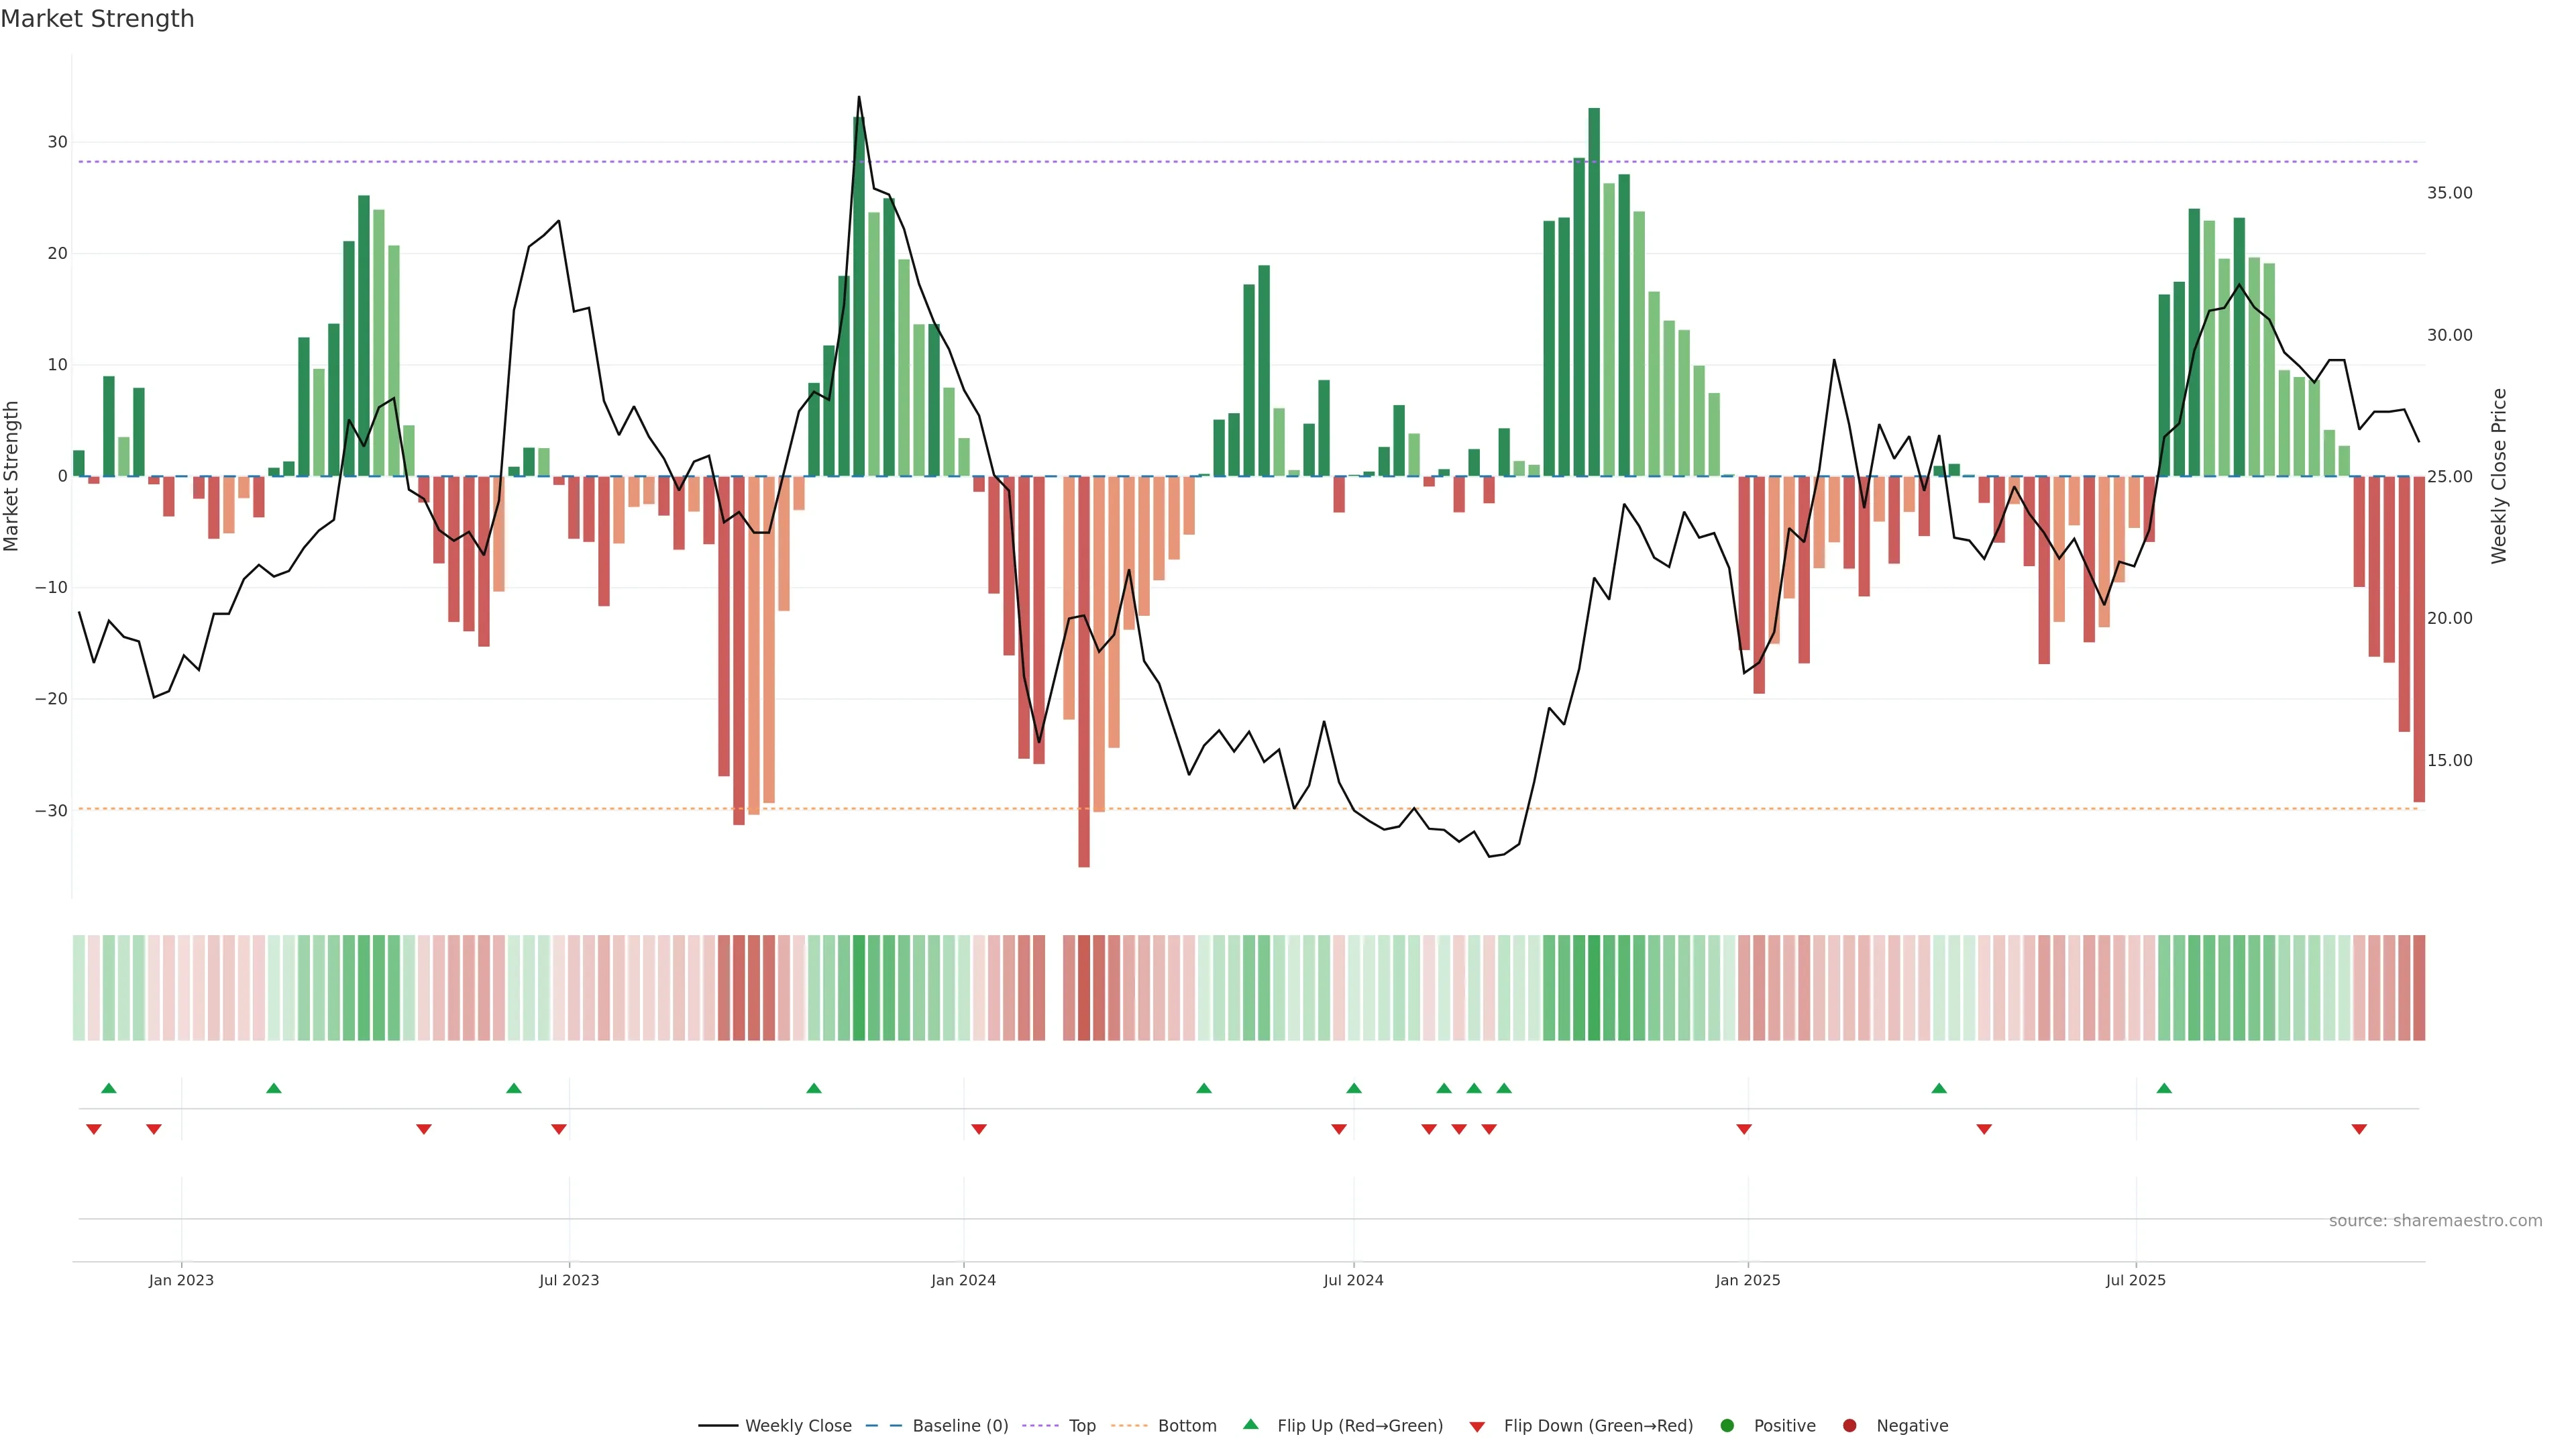Image resolution: width=2576 pixels, height=1449 pixels.
Task: Click the source: sharemaestro.com text
Action: [2435, 1220]
